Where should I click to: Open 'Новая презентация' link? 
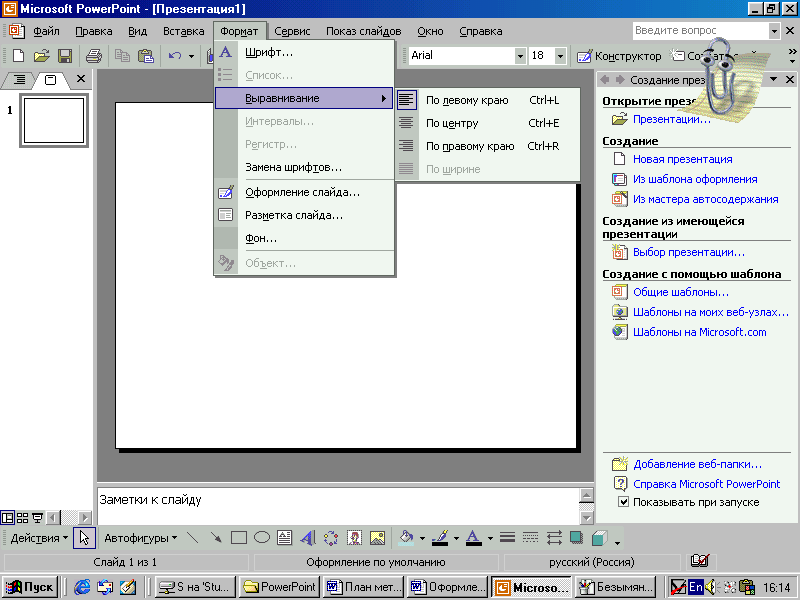point(683,159)
